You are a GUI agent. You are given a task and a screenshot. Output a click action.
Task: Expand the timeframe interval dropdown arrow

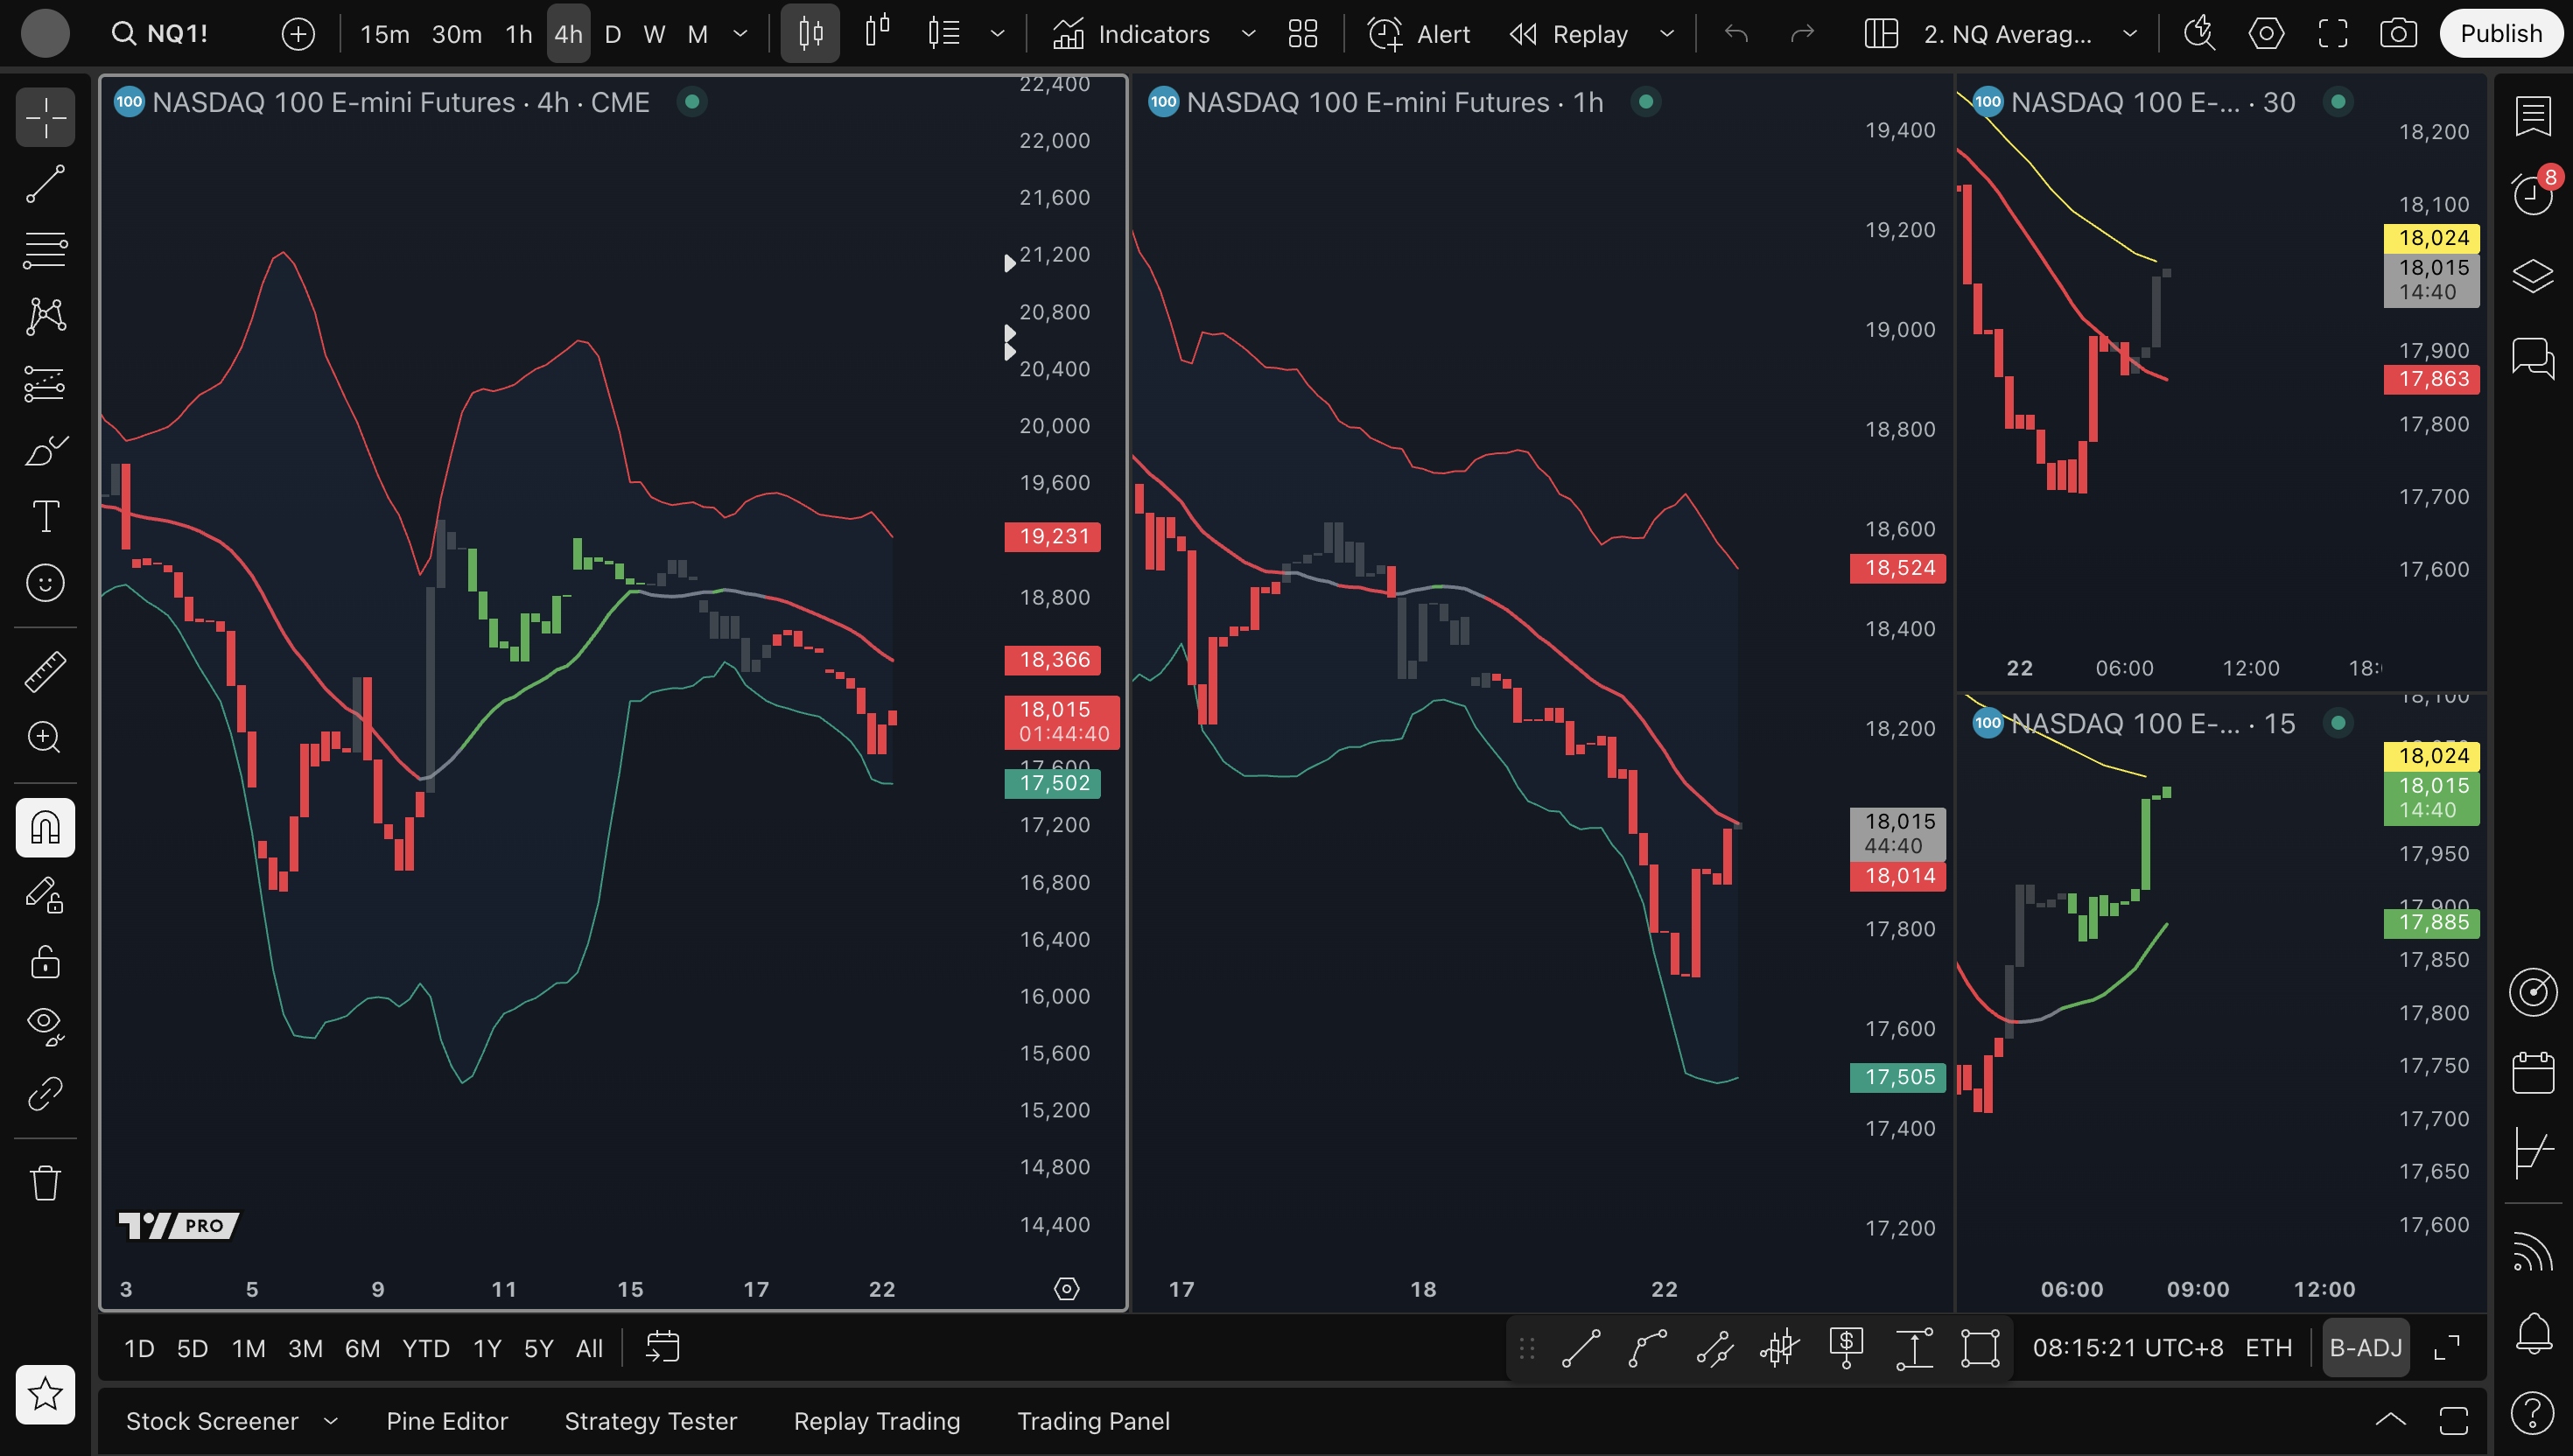[x=740, y=34]
